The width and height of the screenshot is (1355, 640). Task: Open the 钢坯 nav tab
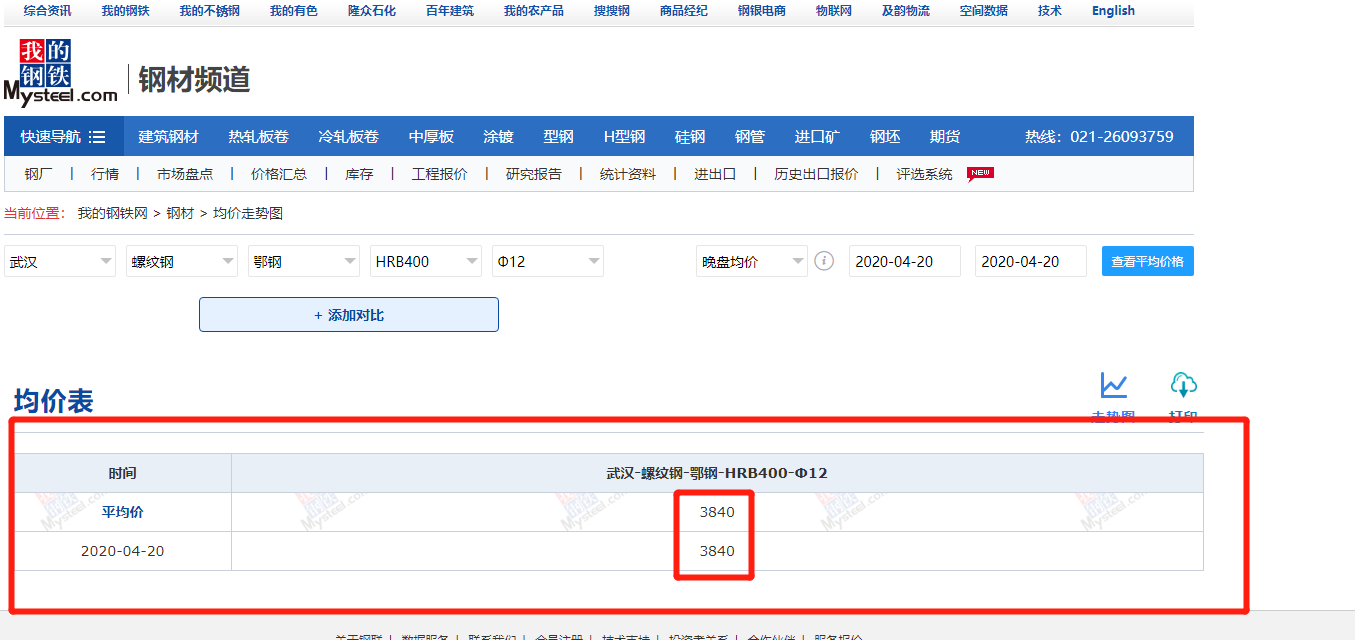[x=885, y=136]
